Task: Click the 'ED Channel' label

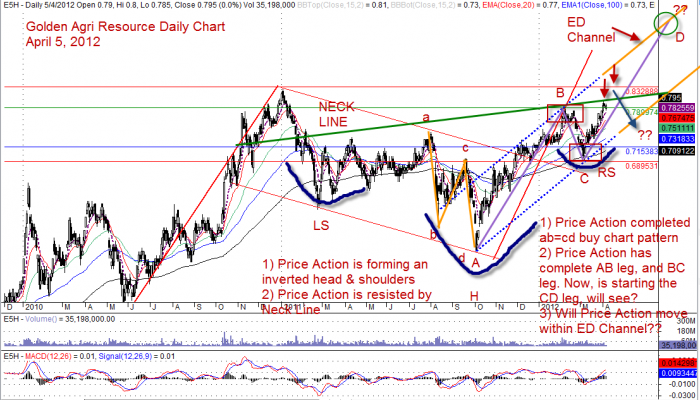Action: (x=590, y=29)
